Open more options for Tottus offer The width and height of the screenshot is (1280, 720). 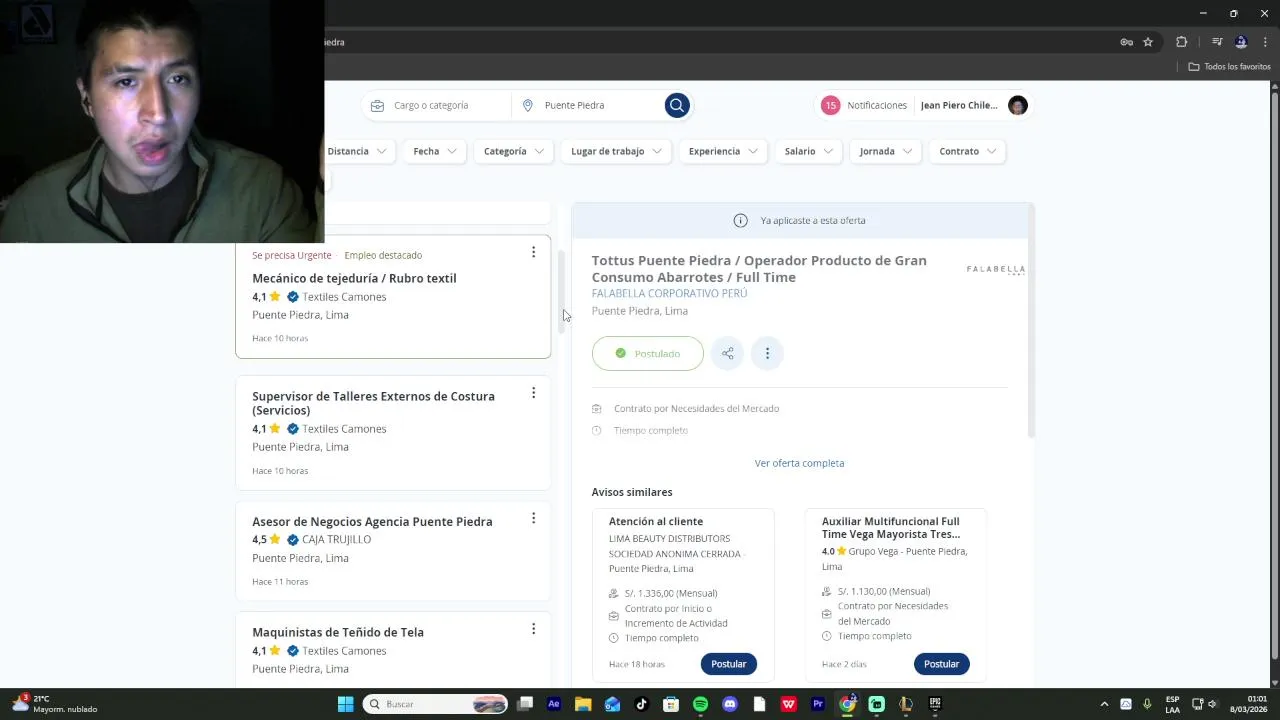767,353
